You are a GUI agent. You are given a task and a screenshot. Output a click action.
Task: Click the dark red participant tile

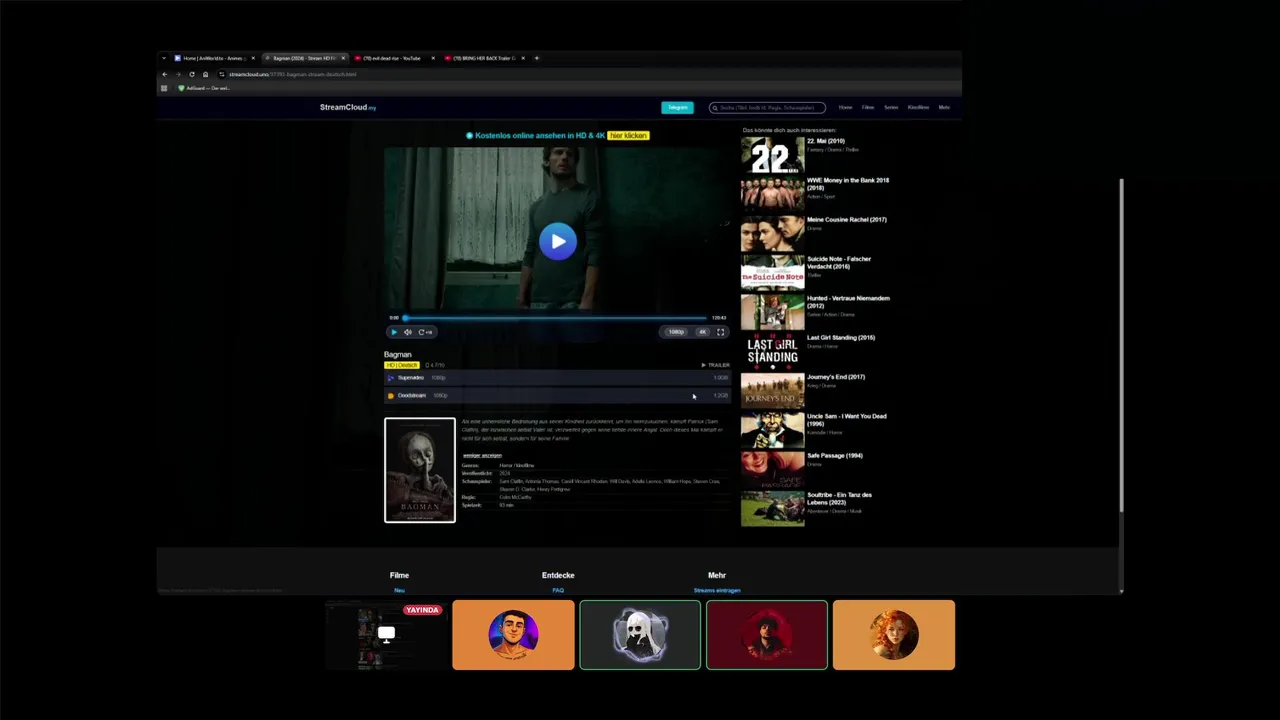pyautogui.click(x=767, y=635)
